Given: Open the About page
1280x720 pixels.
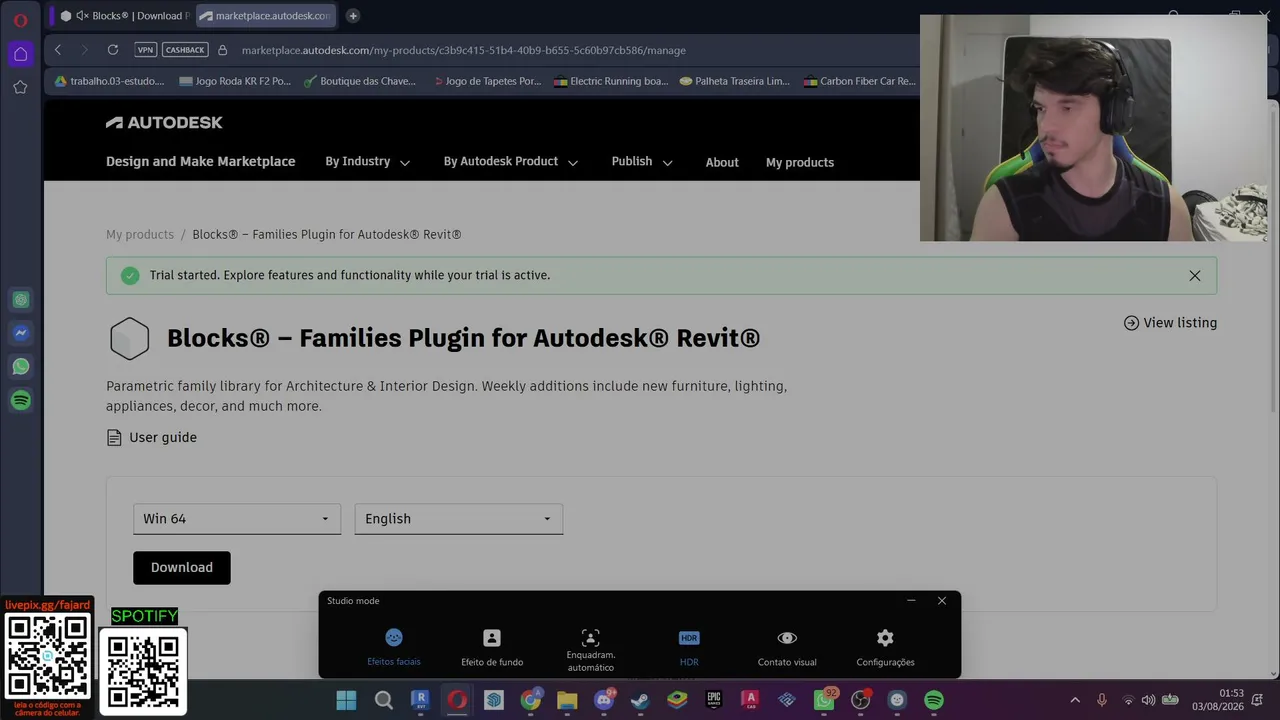Looking at the screenshot, I should pyautogui.click(x=722, y=162).
